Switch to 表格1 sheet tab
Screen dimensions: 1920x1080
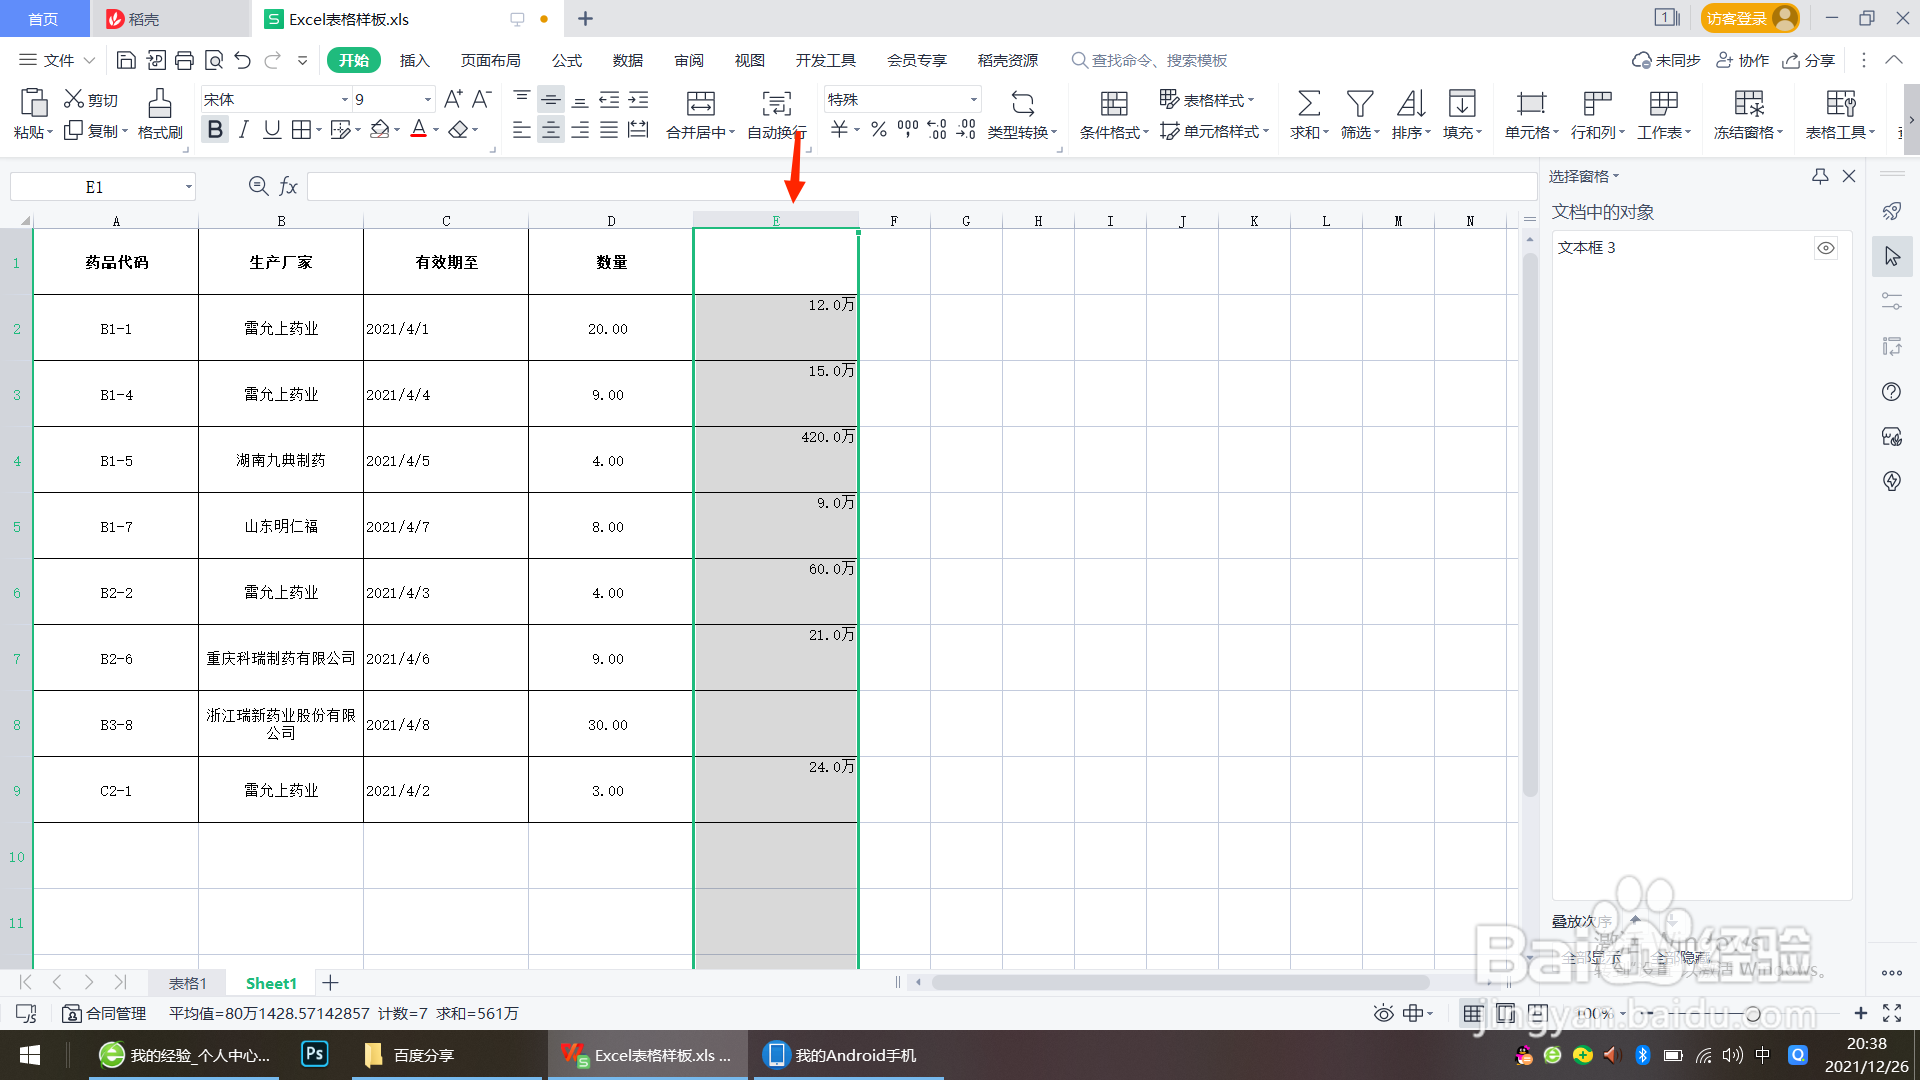(x=187, y=983)
